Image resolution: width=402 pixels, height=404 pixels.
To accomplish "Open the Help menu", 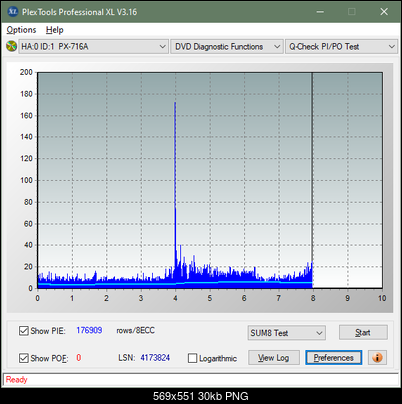I will click(x=55, y=30).
